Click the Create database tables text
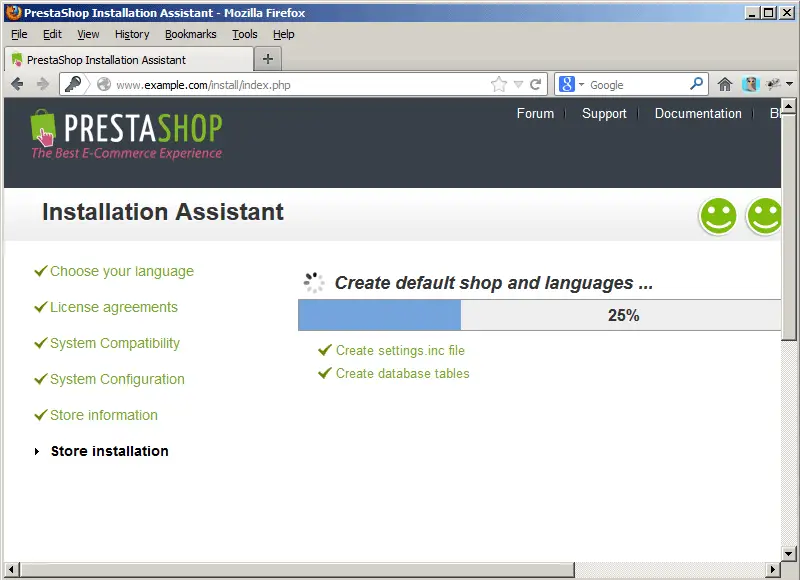The image size is (800, 580). (403, 373)
